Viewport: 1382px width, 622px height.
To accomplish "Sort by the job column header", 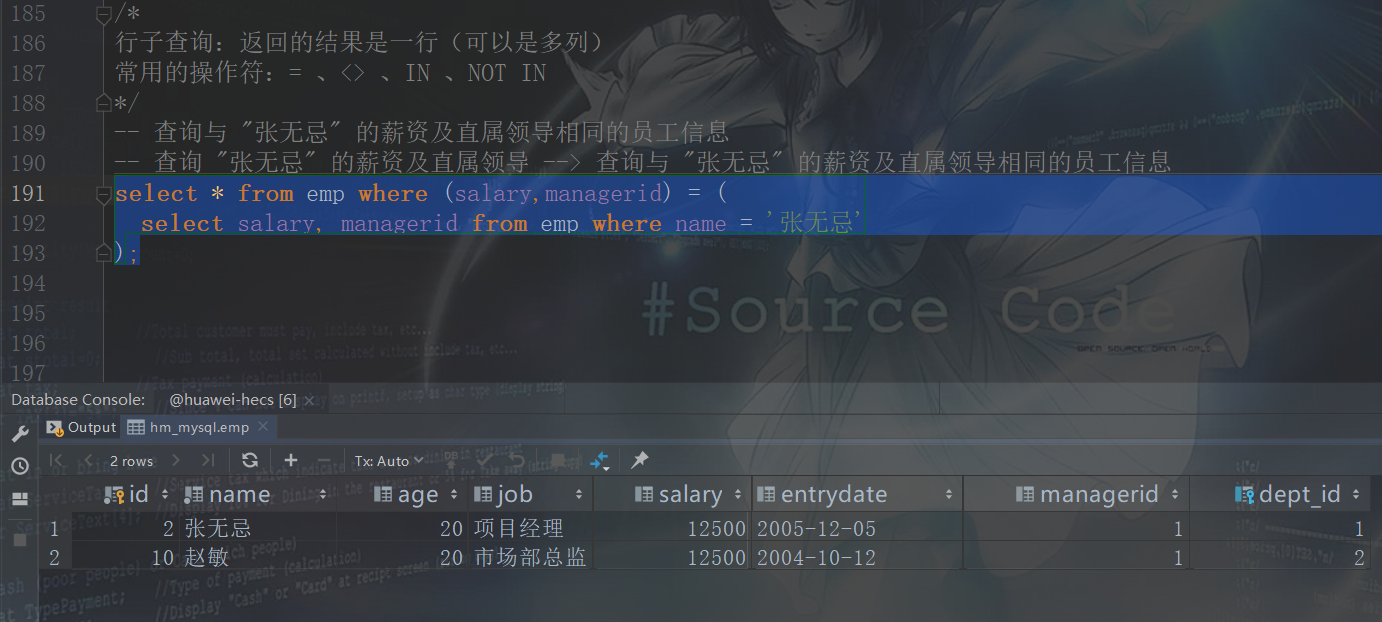I will coord(529,494).
